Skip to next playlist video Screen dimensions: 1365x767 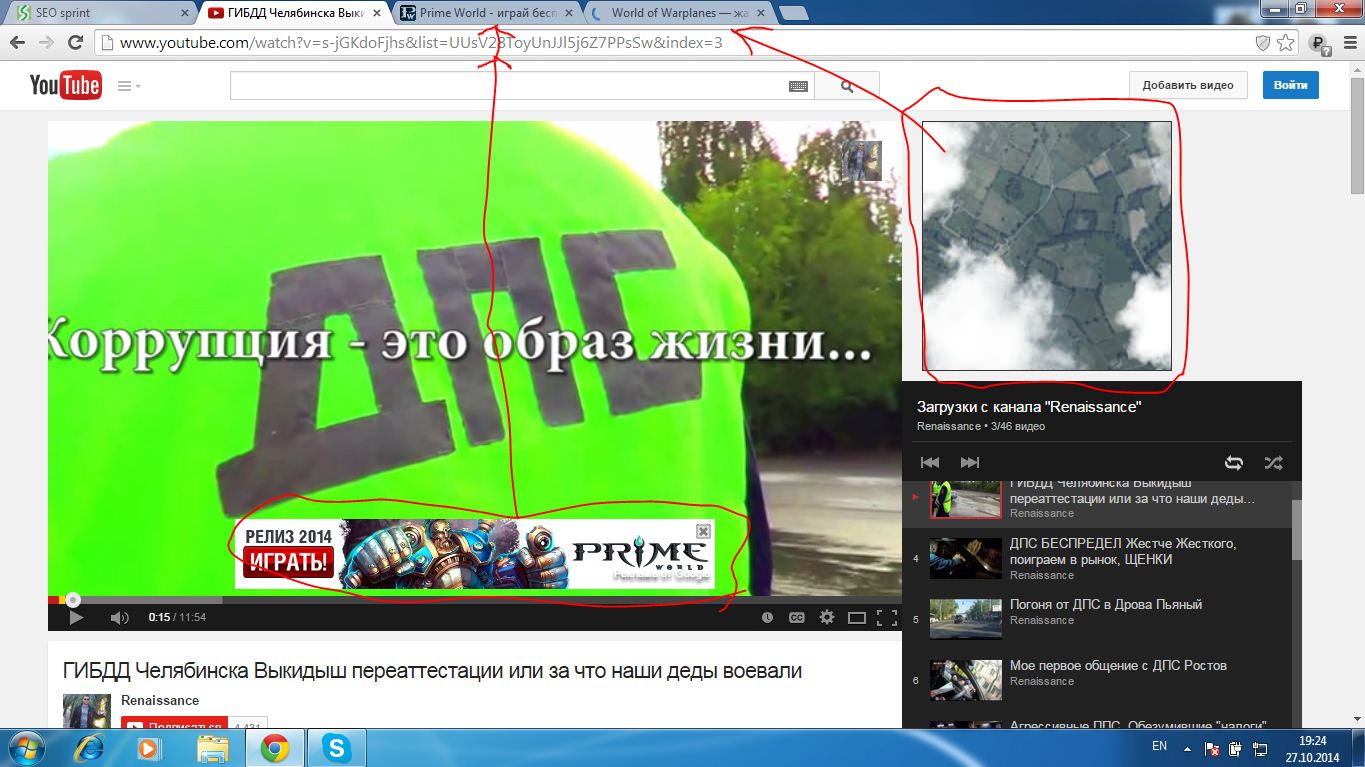coord(969,463)
